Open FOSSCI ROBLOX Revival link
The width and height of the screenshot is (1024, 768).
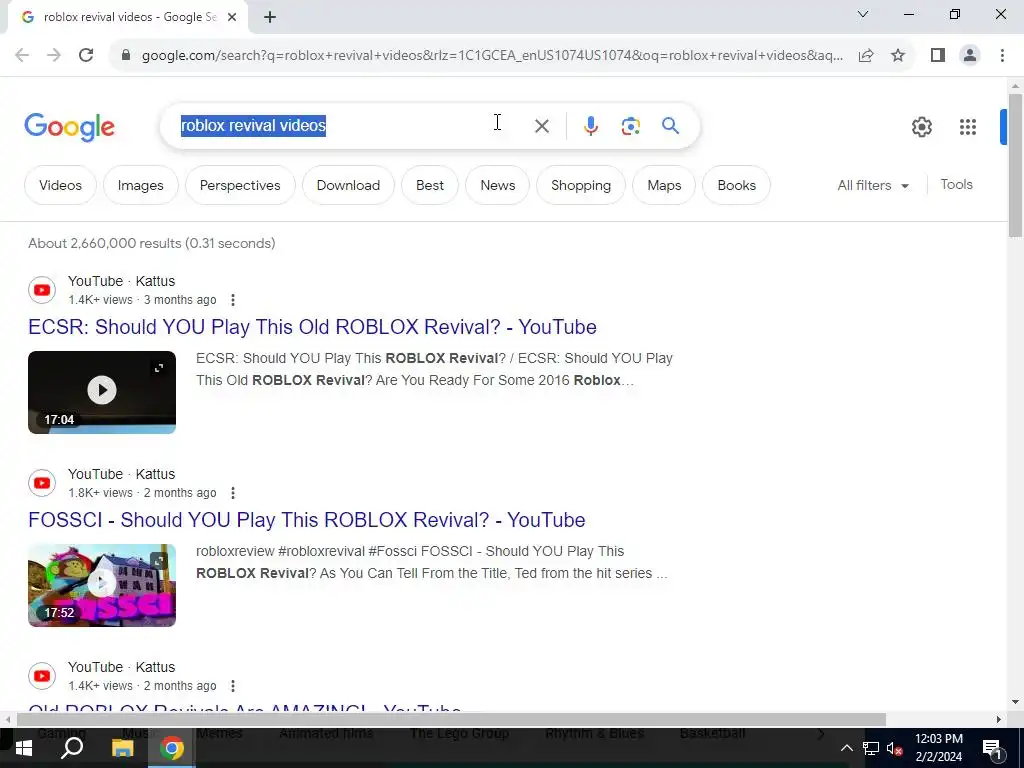coord(306,520)
